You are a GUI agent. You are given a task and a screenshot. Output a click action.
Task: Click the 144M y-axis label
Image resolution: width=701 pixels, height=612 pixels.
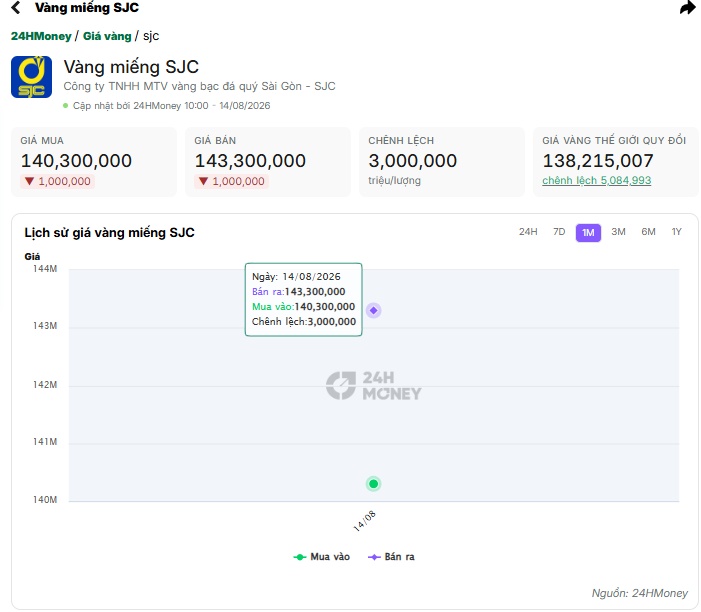click(45, 269)
